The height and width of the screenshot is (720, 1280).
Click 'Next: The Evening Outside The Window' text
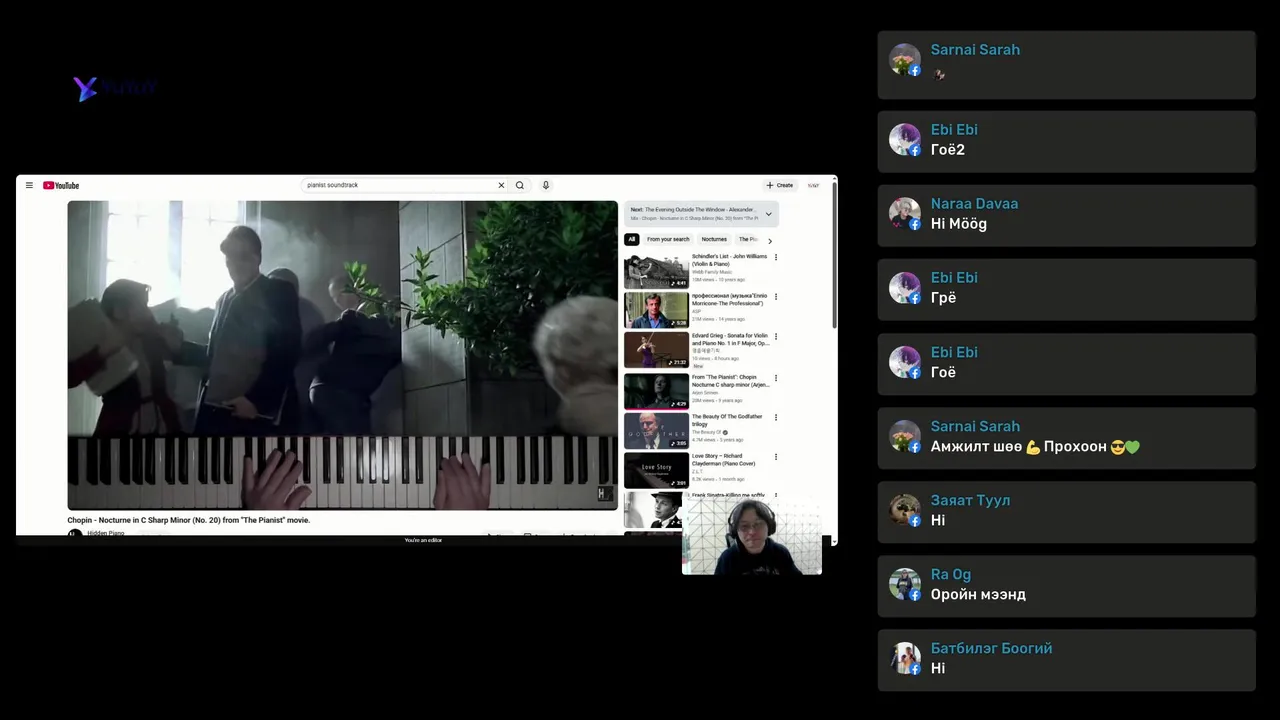692,210
